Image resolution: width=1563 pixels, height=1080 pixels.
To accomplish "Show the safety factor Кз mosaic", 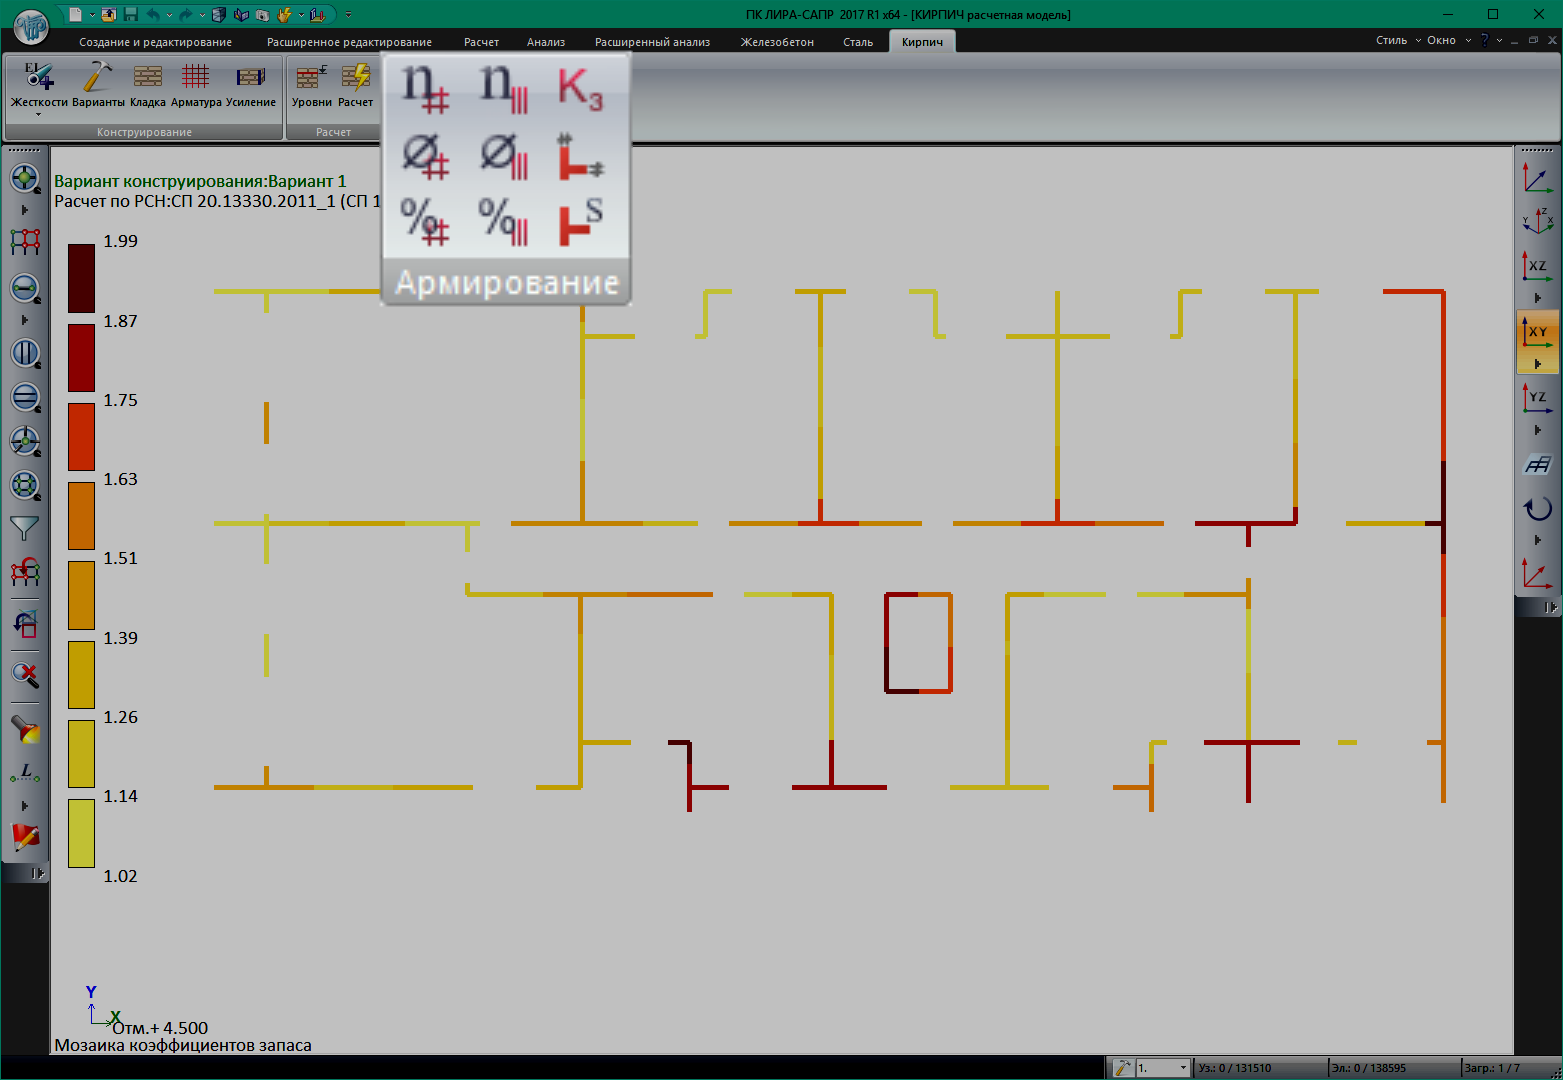I will (580, 88).
